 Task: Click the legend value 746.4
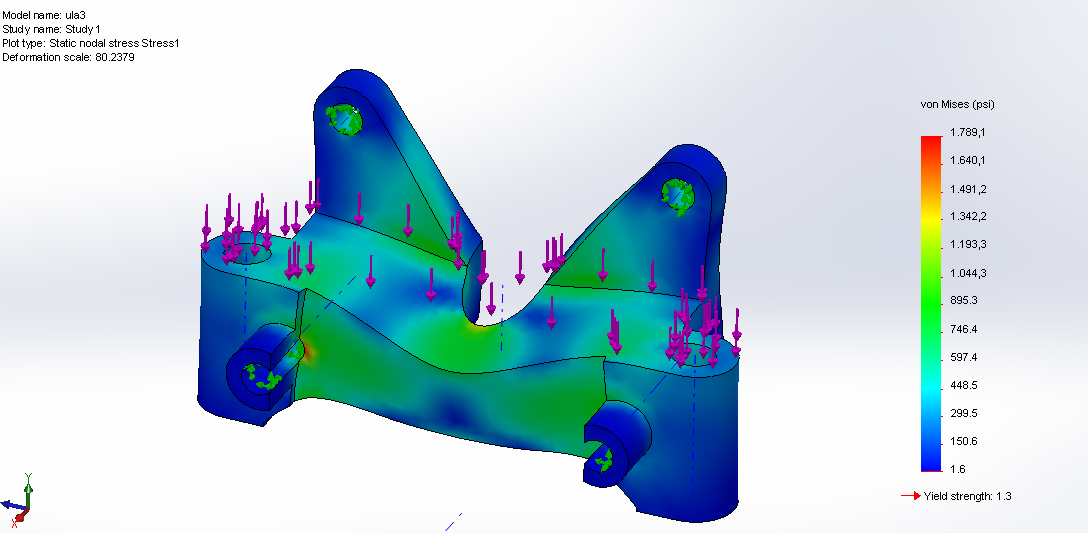(964, 329)
